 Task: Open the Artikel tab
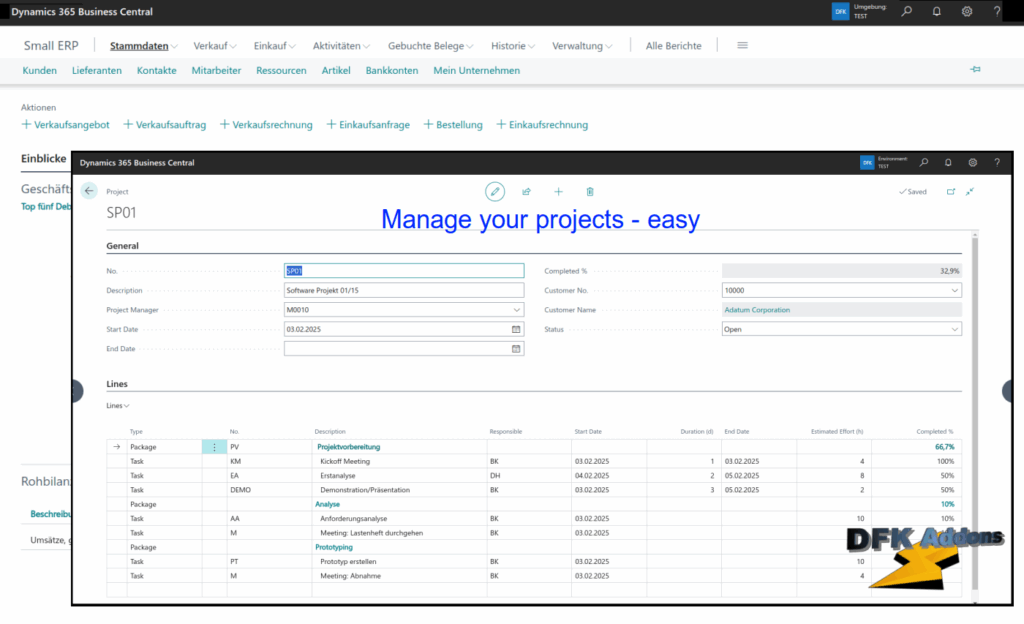point(336,70)
